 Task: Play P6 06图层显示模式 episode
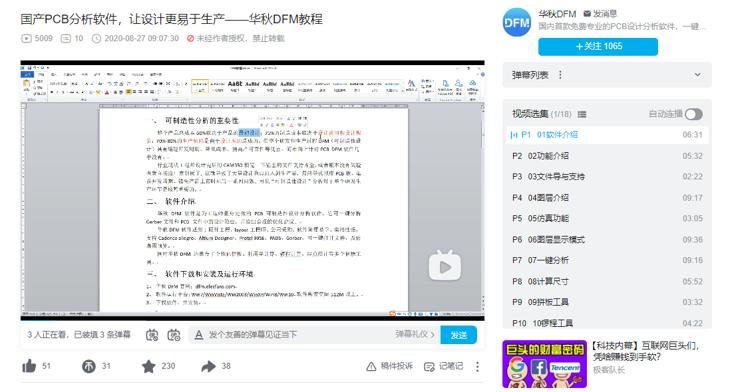(607, 239)
